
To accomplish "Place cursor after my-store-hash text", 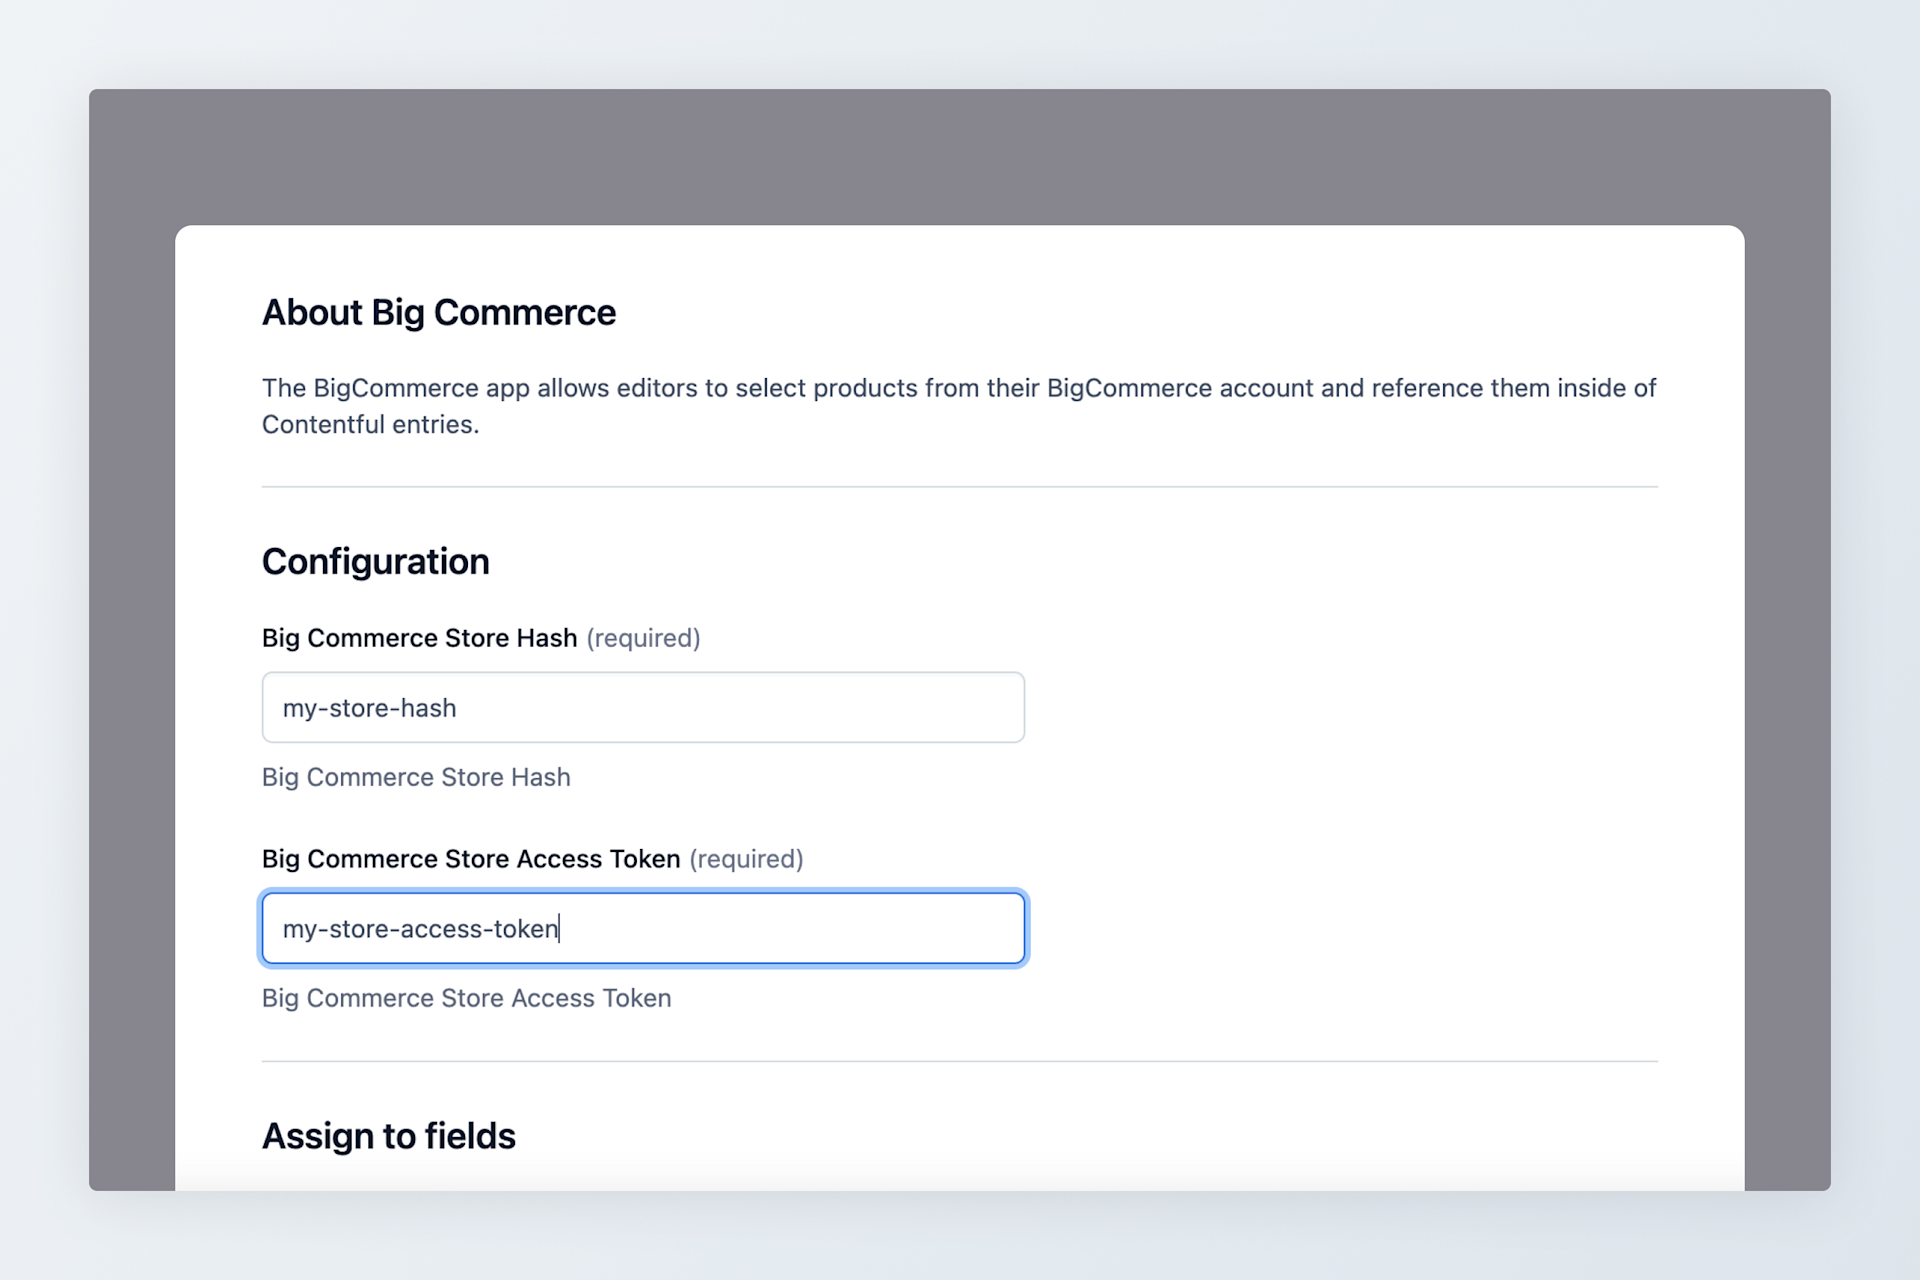I will (x=458, y=707).
